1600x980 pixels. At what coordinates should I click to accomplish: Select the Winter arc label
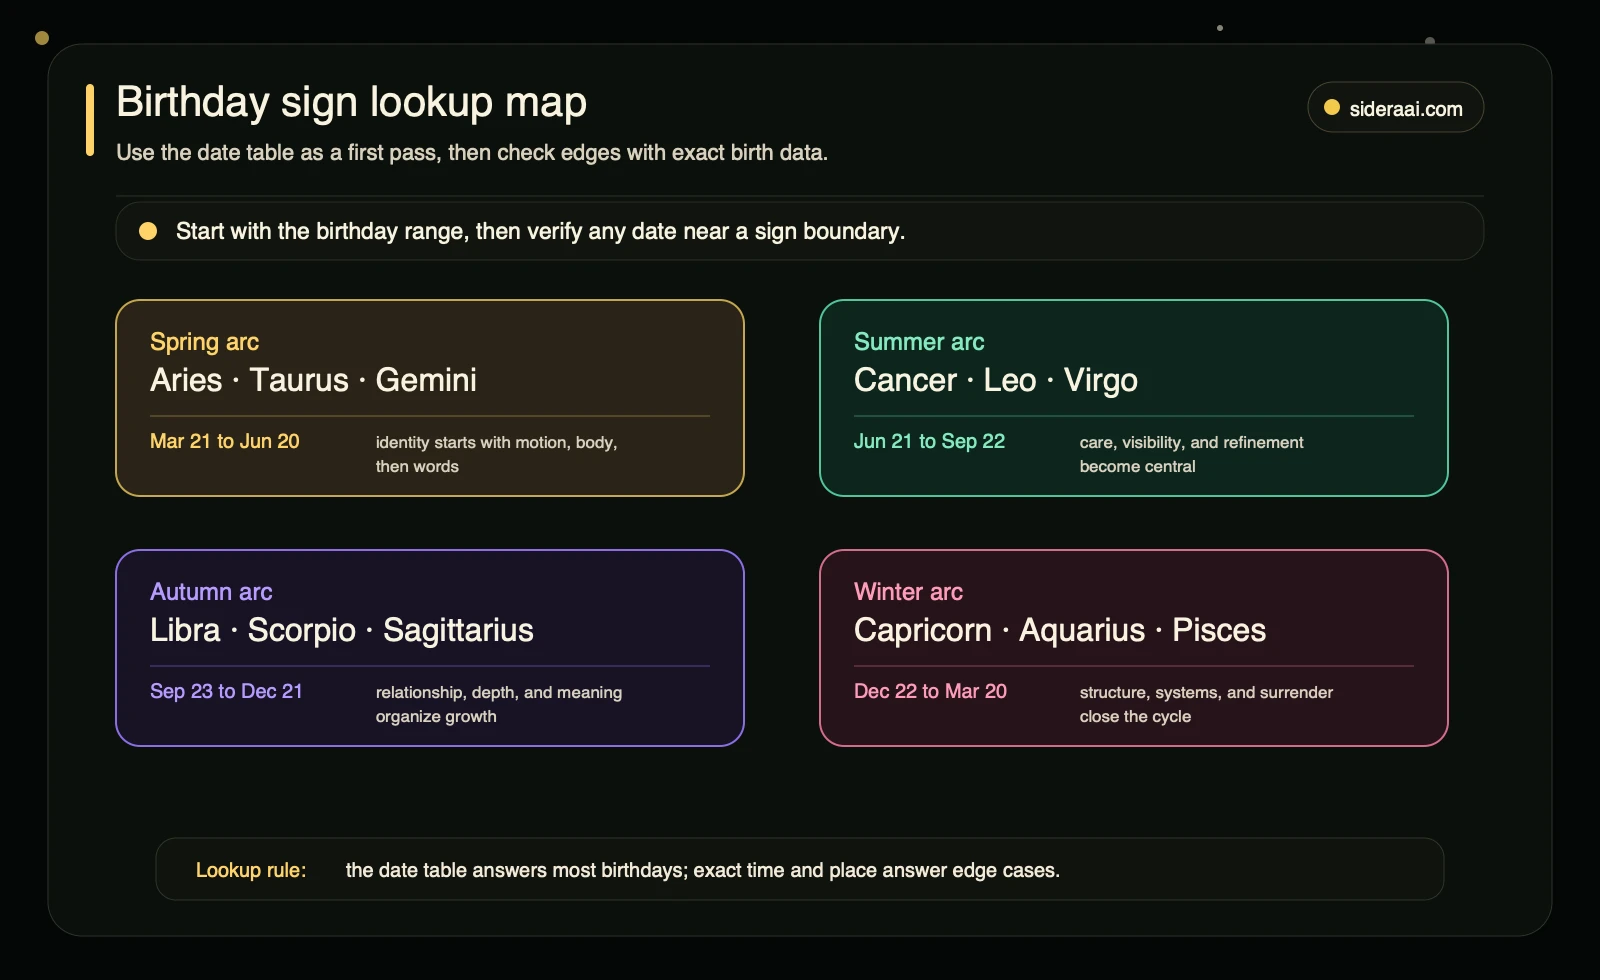click(908, 592)
